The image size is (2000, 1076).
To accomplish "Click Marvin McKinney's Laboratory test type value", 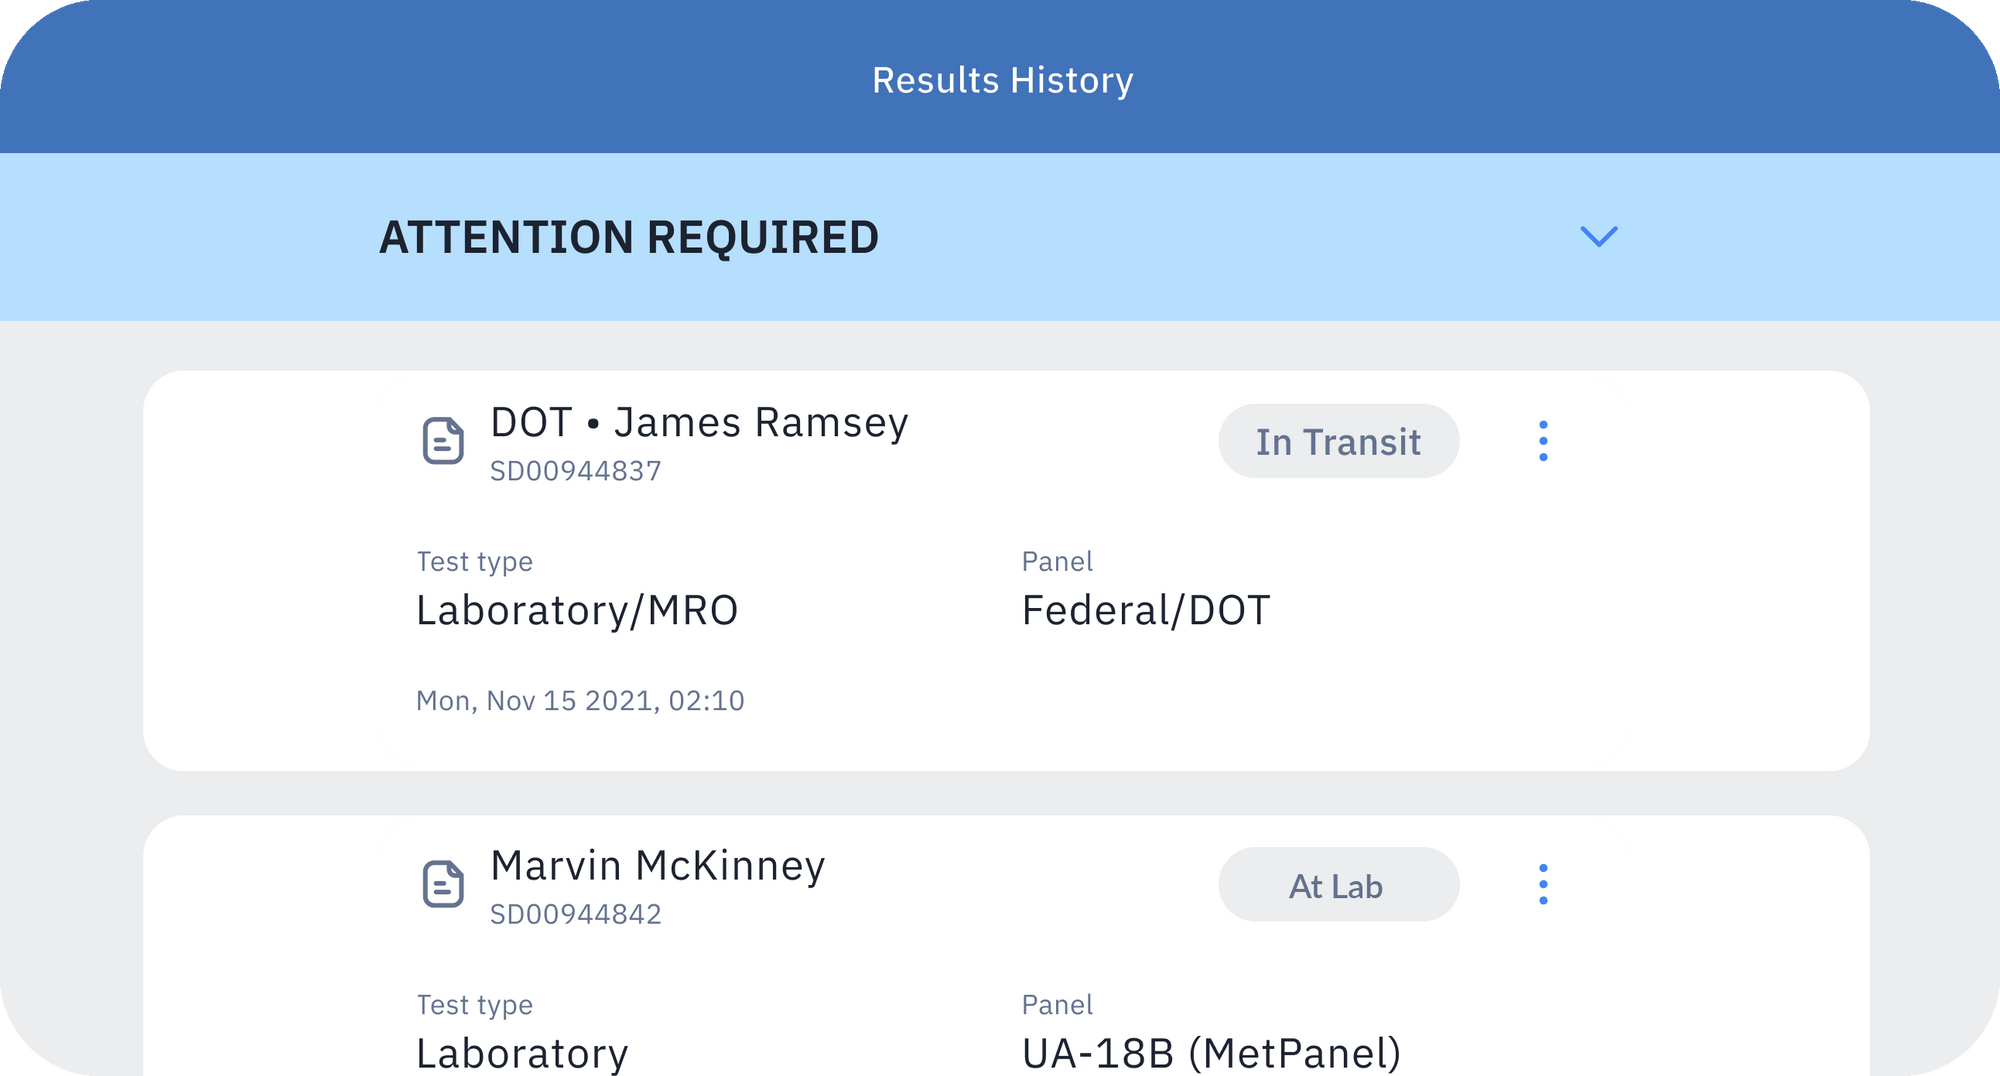I will point(522,1053).
